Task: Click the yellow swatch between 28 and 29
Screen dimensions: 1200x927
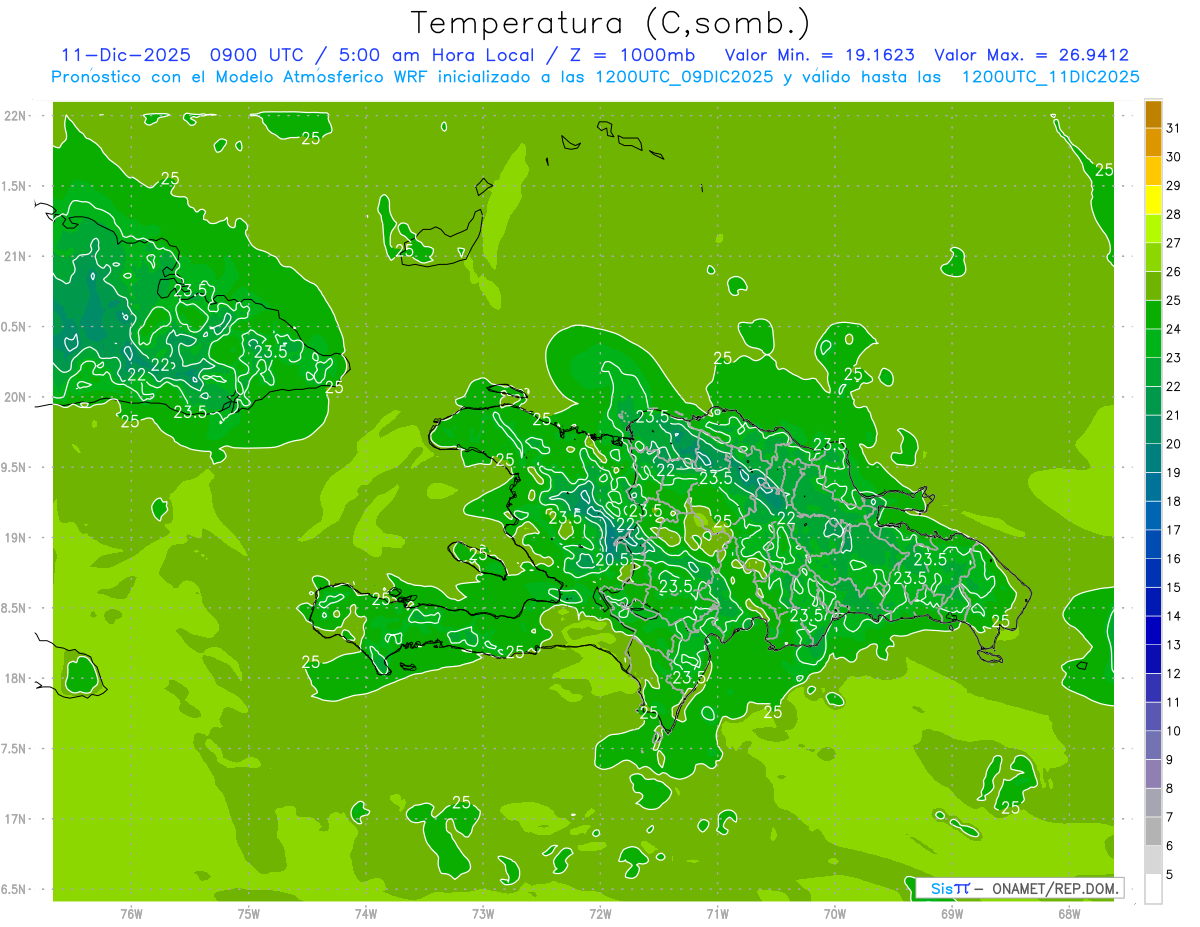Action: tap(1153, 200)
